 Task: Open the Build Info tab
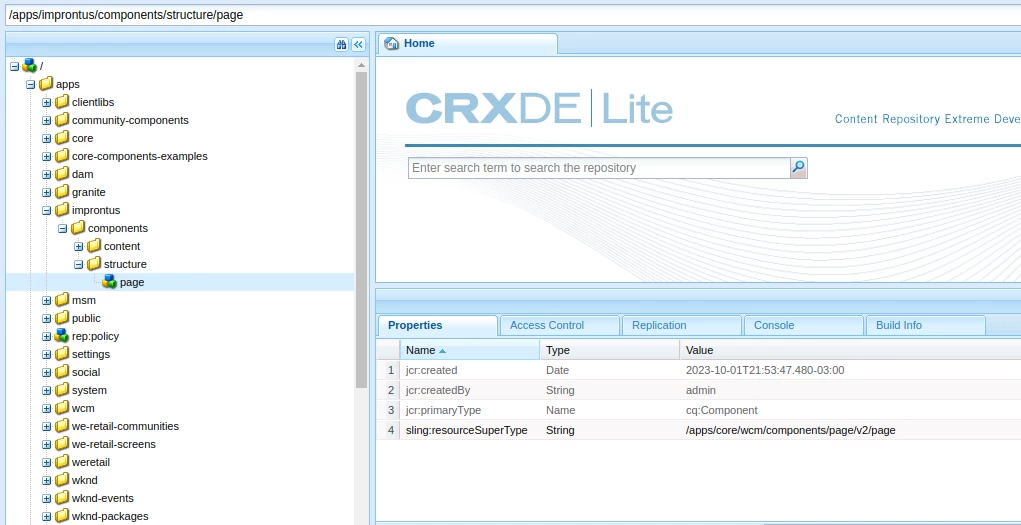tap(925, 326)
